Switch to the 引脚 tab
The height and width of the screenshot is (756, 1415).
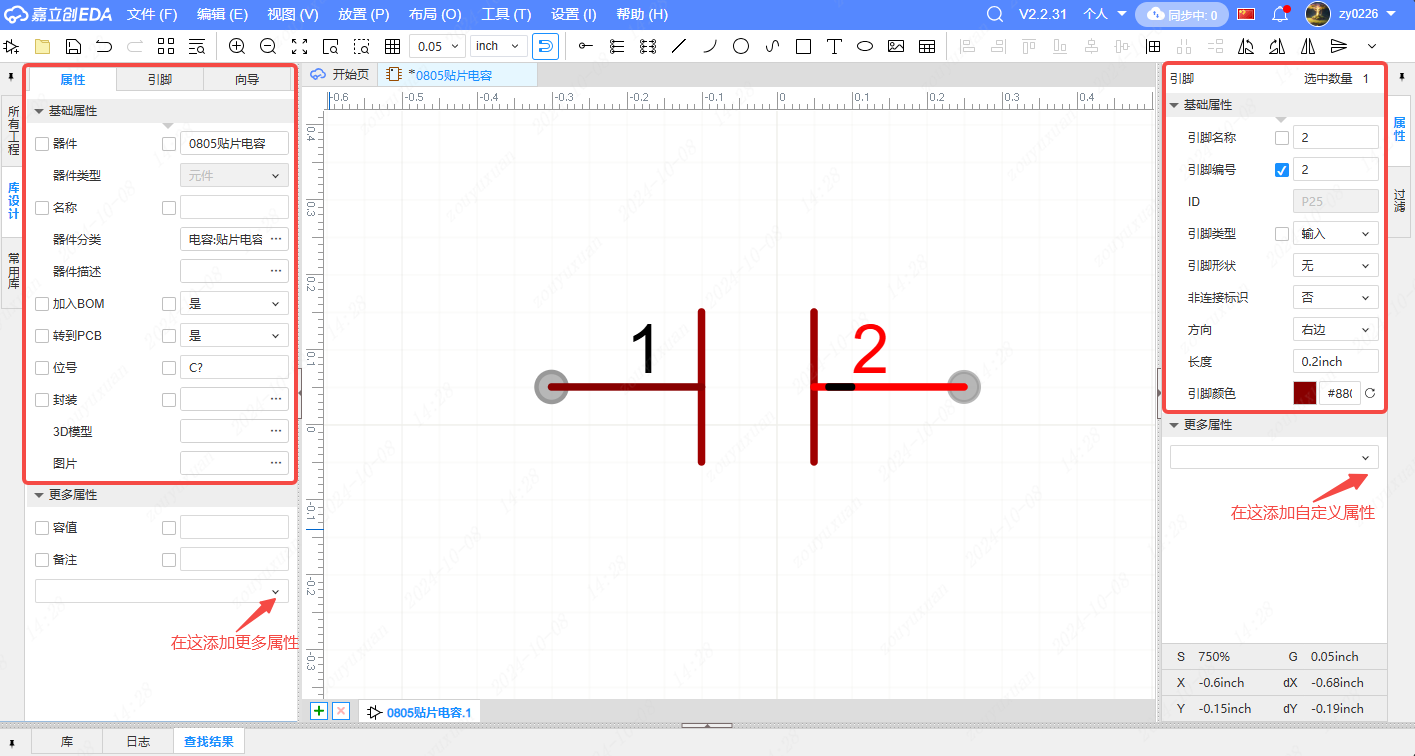[x=159, y=80]
